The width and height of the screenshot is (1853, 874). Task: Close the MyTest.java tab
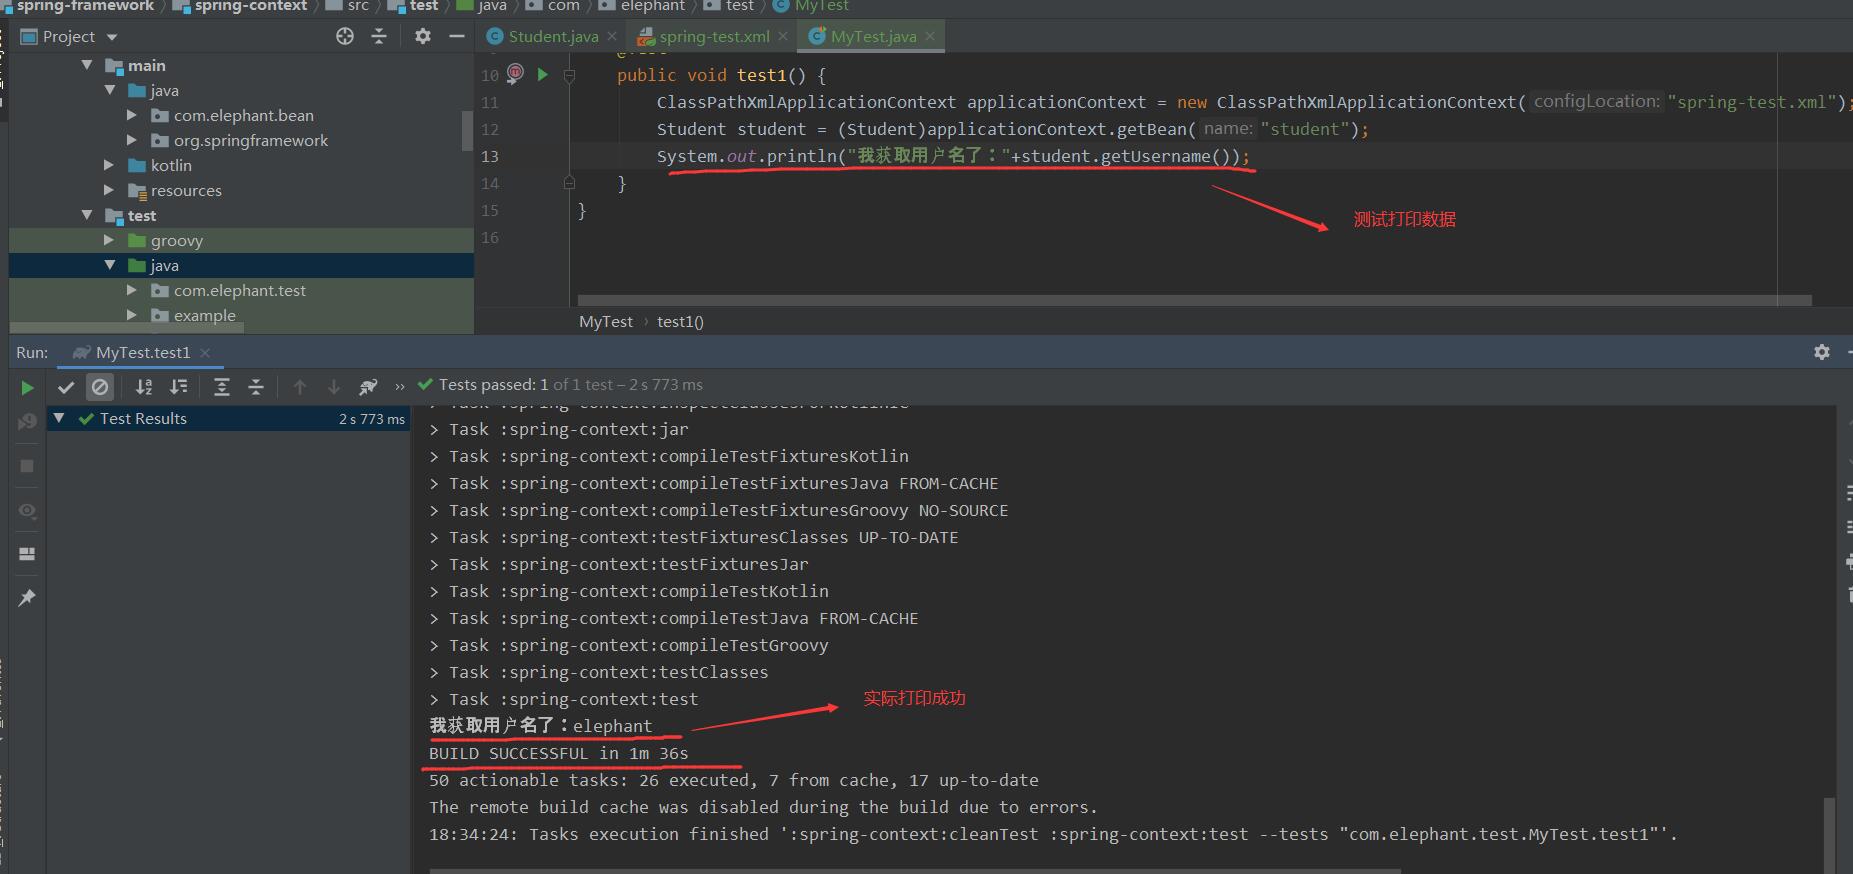point(930,36)
